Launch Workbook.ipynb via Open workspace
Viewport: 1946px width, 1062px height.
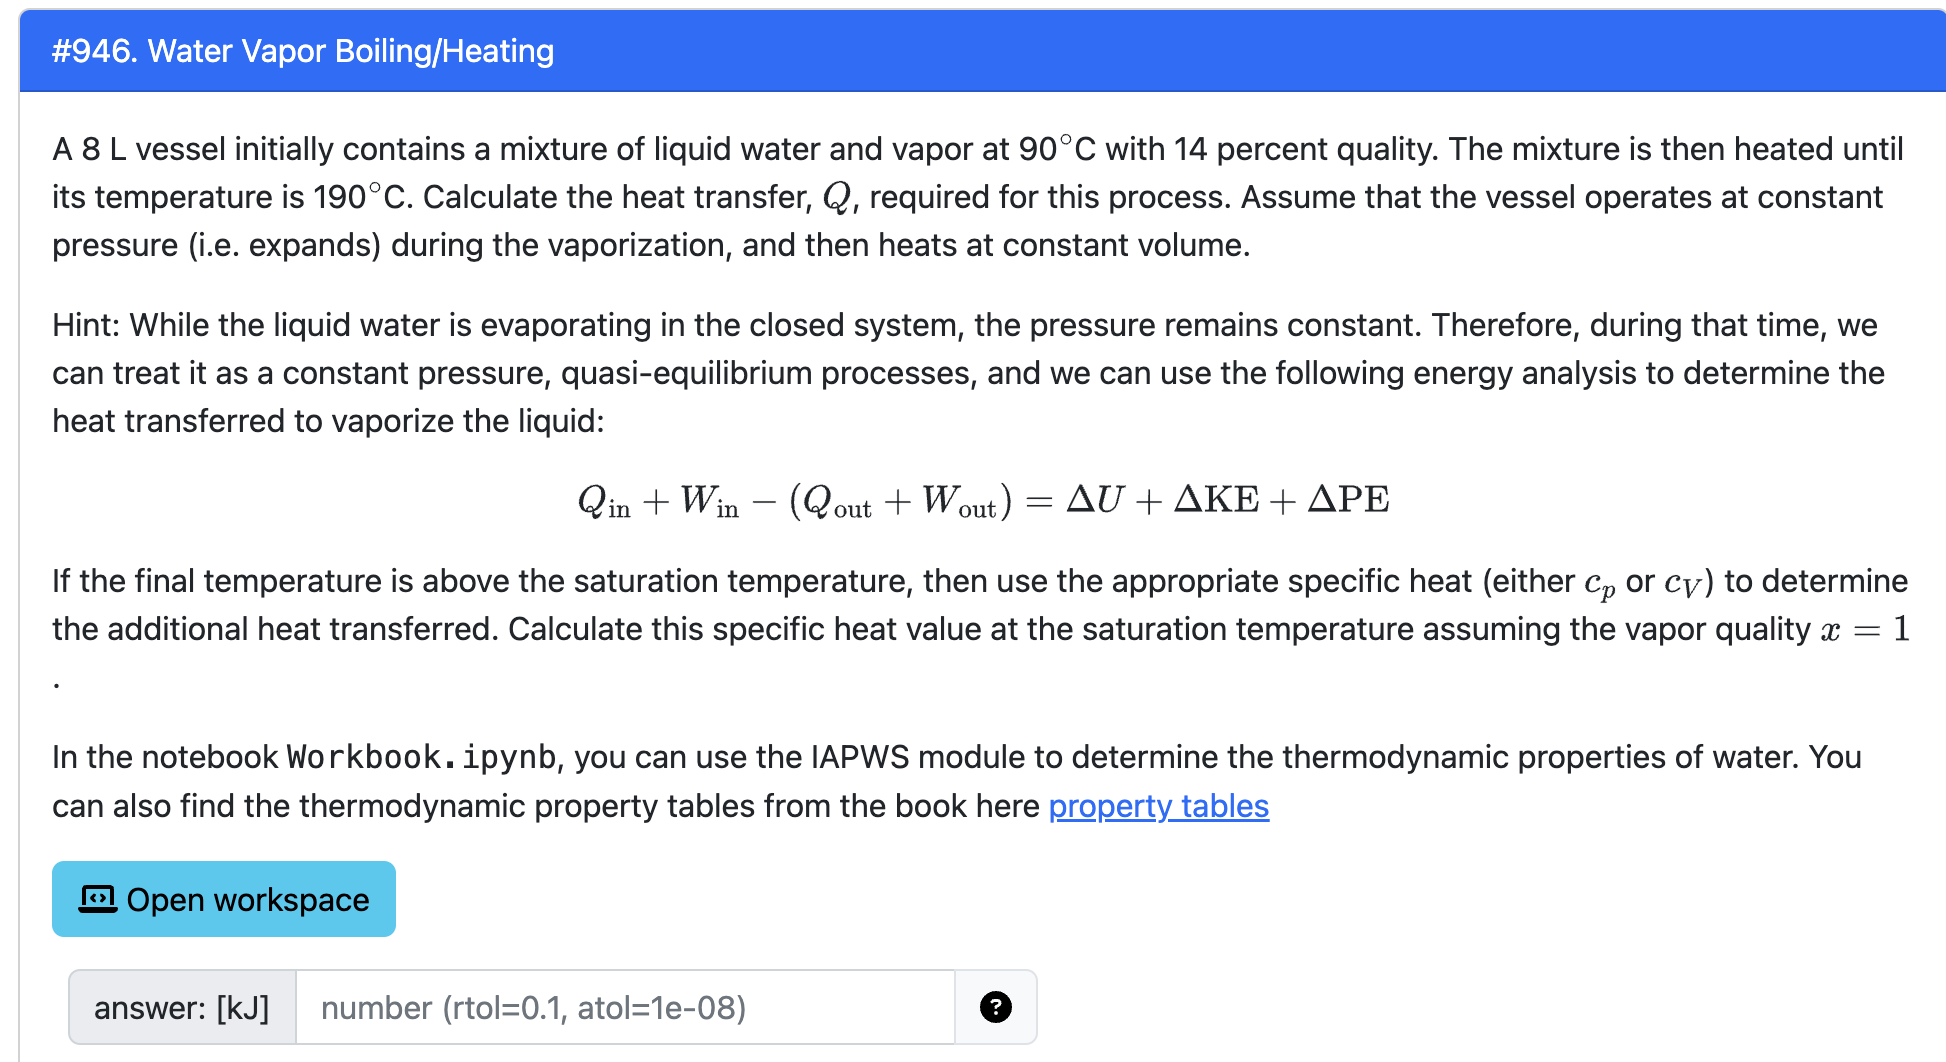[223, 898]
